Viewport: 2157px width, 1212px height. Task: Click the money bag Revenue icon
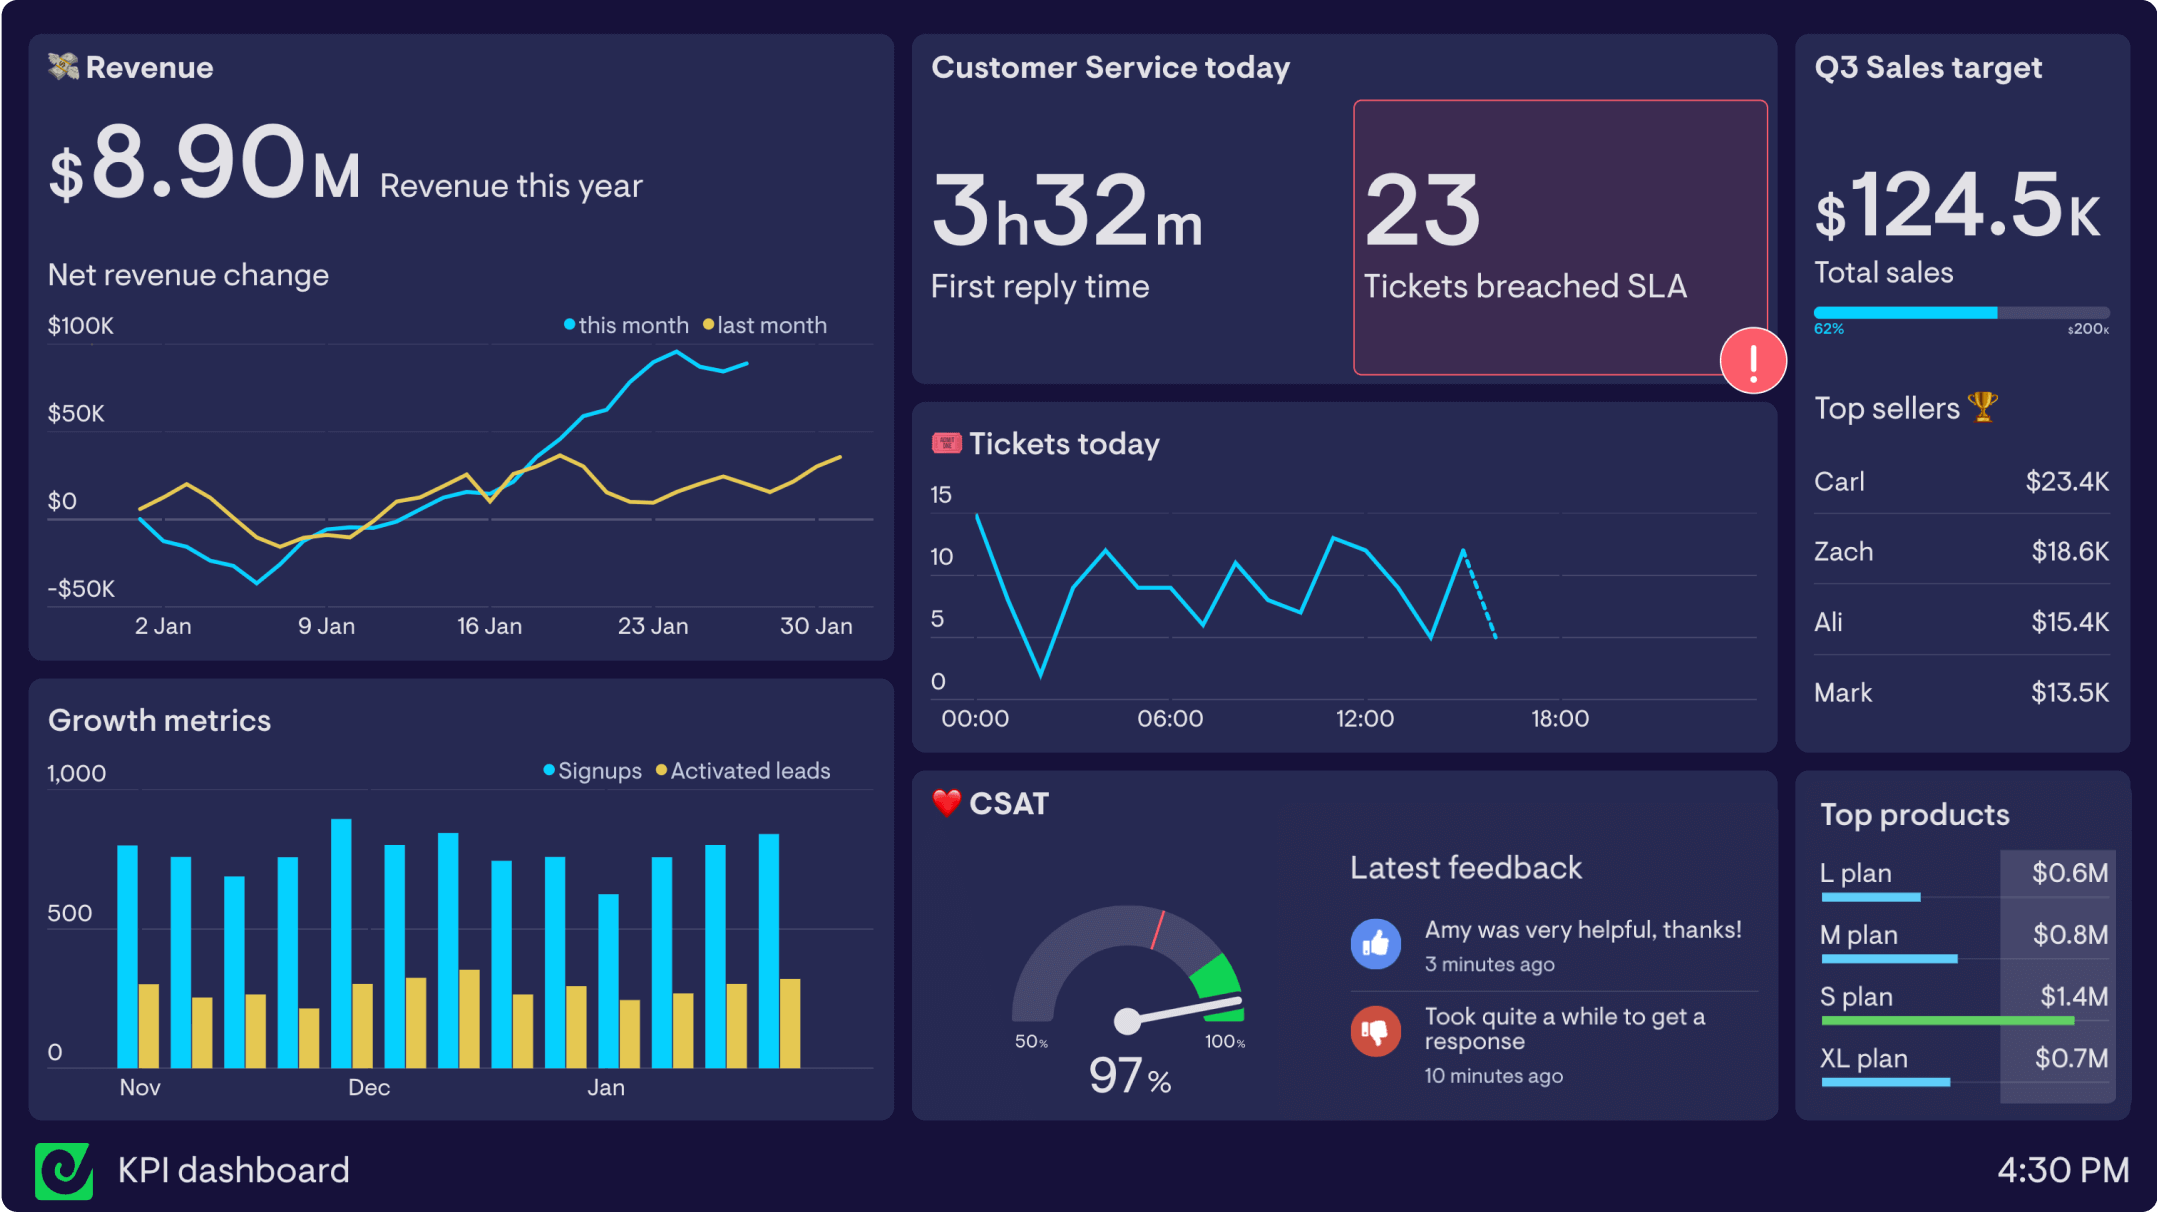click(62, 67)
